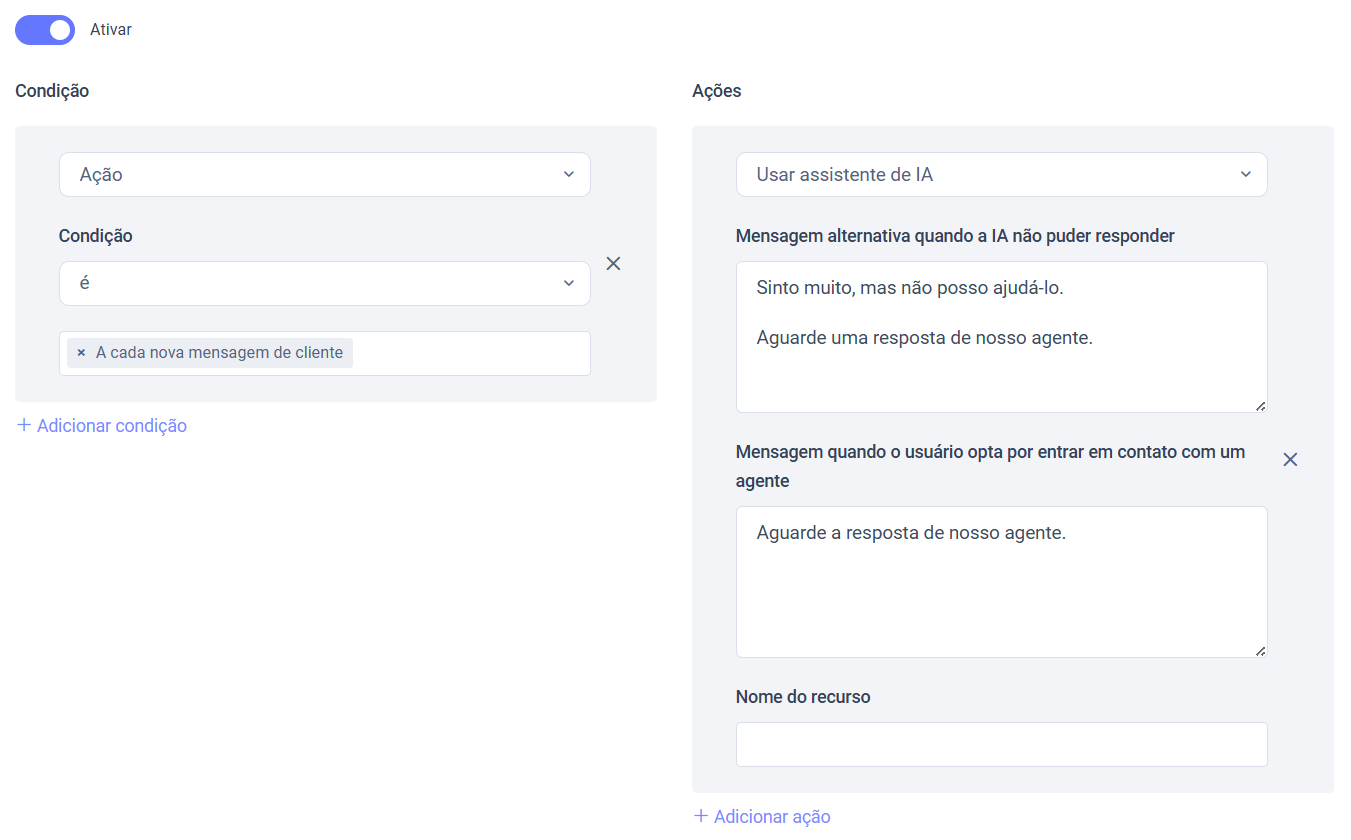Click the Ativar label text
The width and height of the screenshot is (1351, 840).
point(111,30)
